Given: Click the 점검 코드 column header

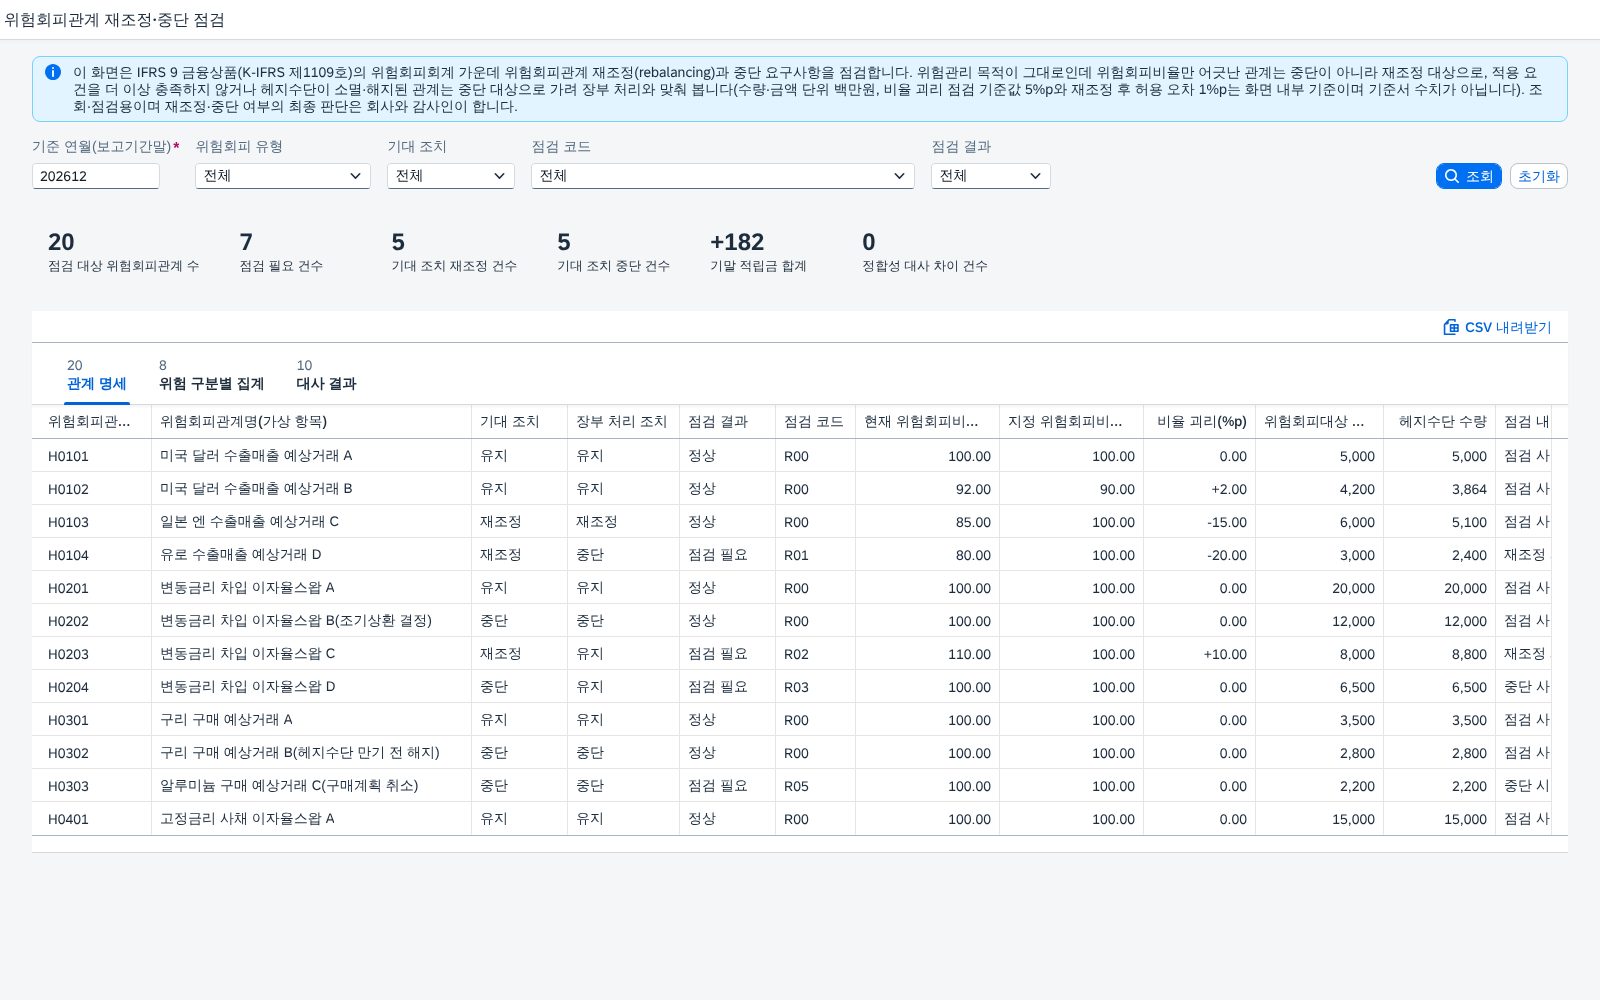Looking at the screenshot, I should (815, 422).
